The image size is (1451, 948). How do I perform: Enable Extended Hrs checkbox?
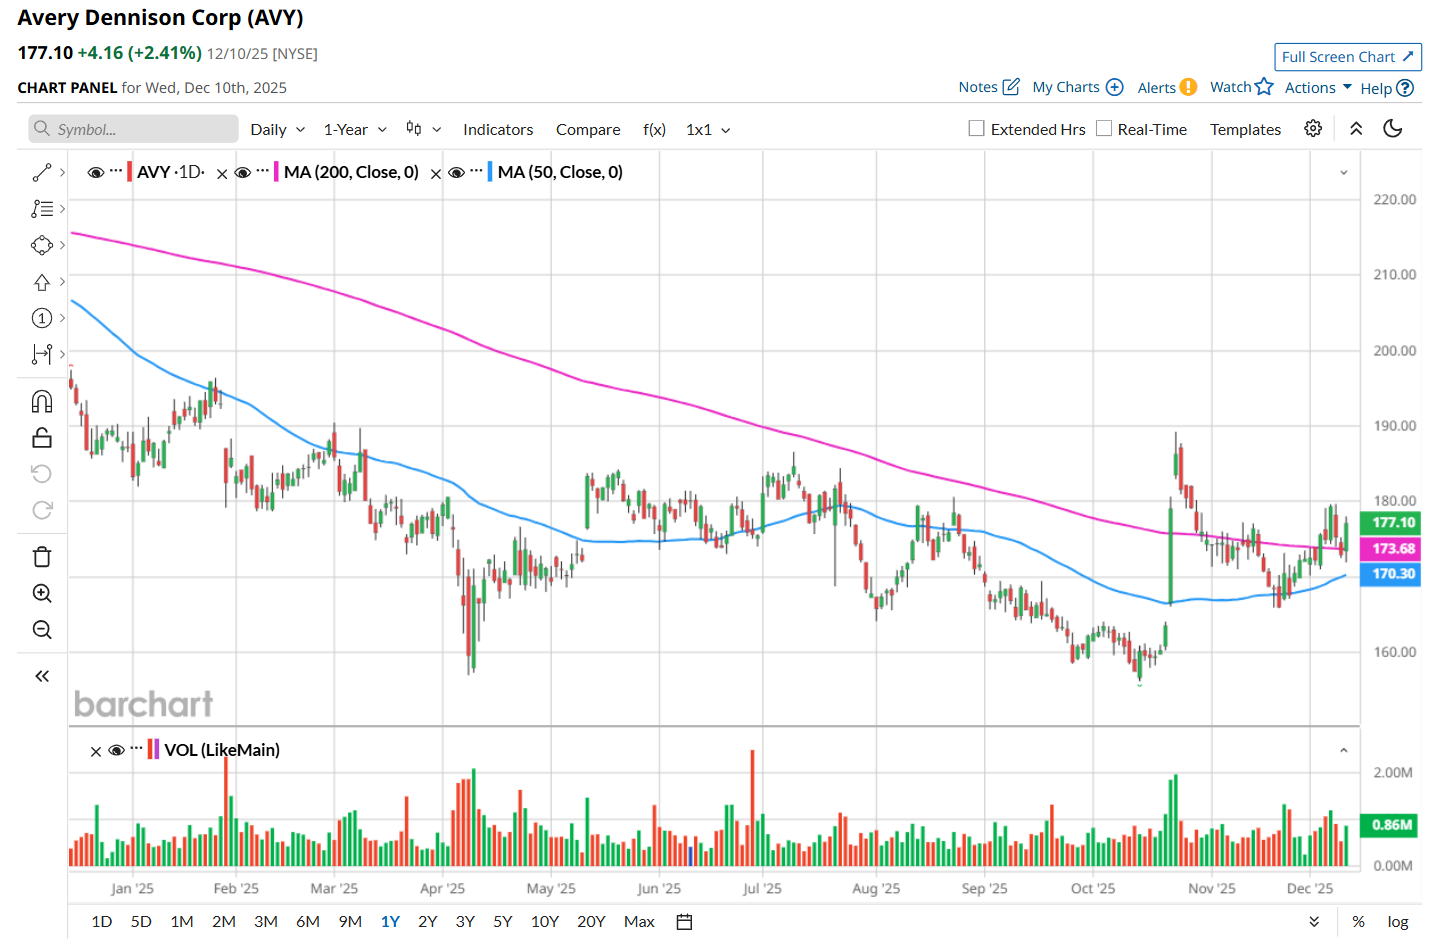pos(977,128)
